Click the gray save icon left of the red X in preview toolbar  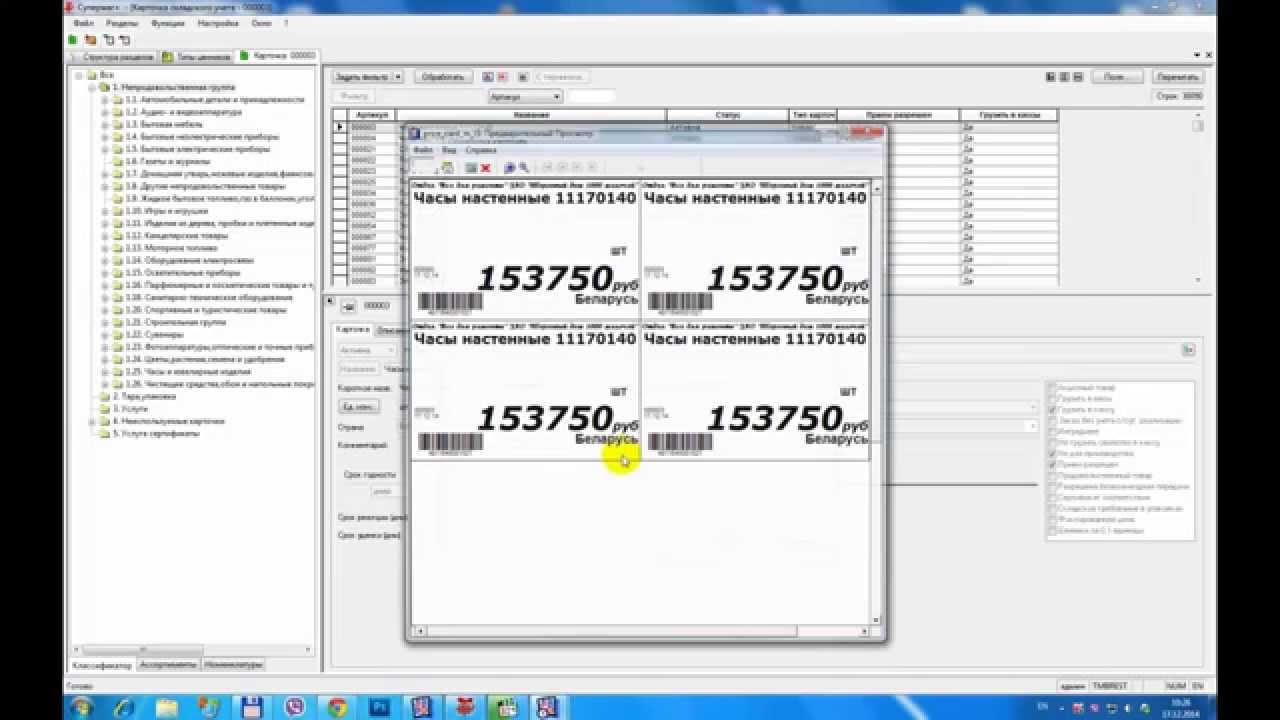click(471, 168)
